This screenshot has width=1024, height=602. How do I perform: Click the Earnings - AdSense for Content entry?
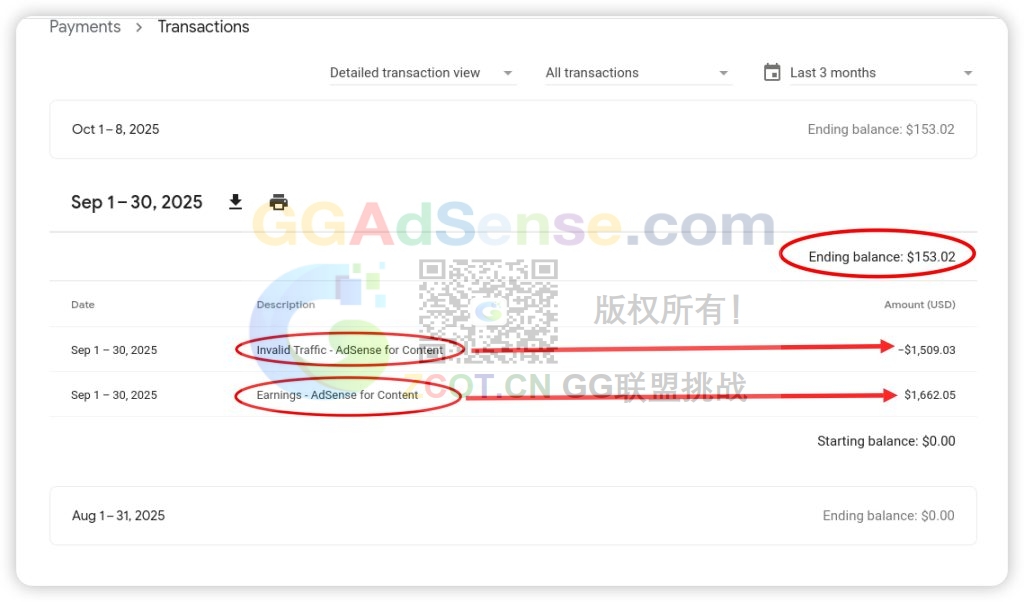click(x=337, y=395)
